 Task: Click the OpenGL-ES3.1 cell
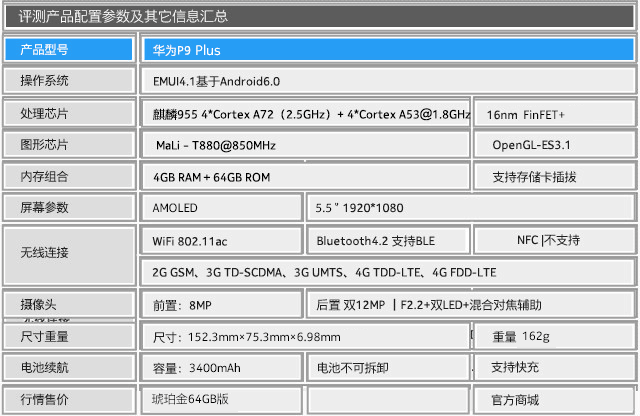(554, 145)
